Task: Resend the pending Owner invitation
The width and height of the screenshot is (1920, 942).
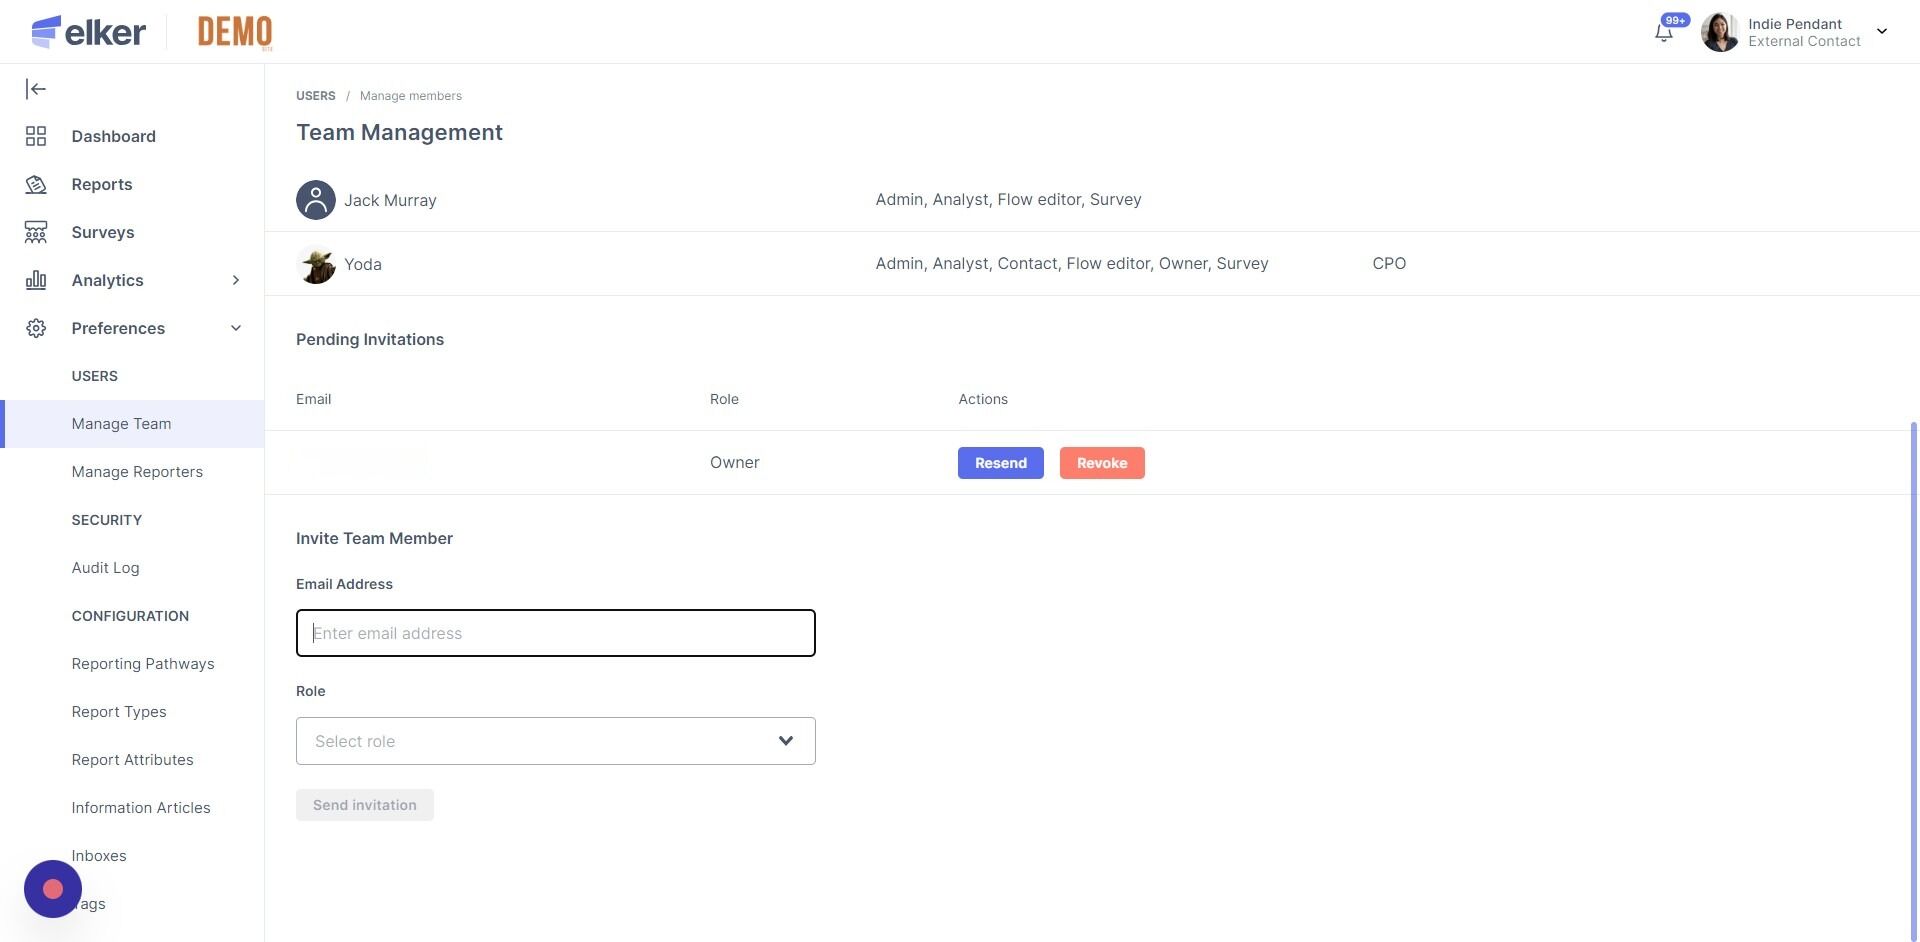Action: point(1000,463)
